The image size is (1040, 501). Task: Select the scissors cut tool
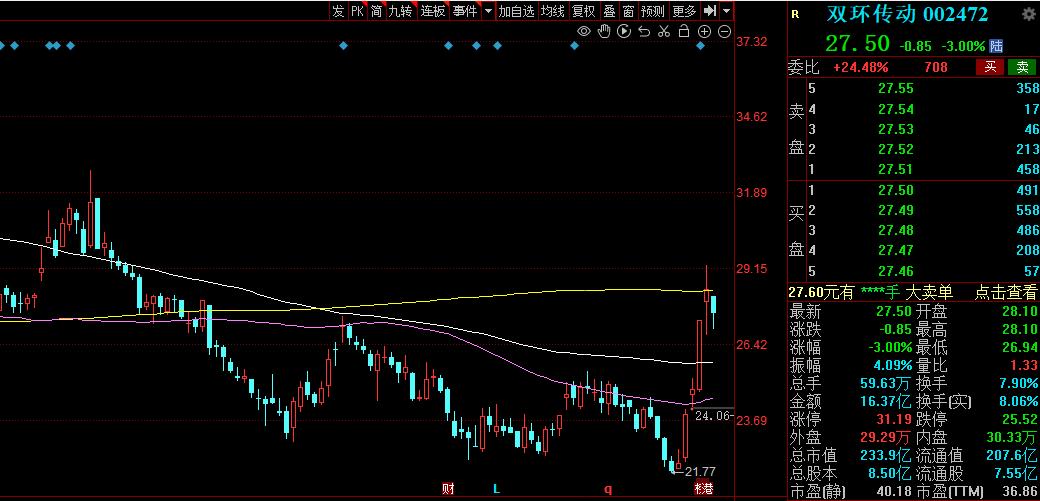coord(664,31)
